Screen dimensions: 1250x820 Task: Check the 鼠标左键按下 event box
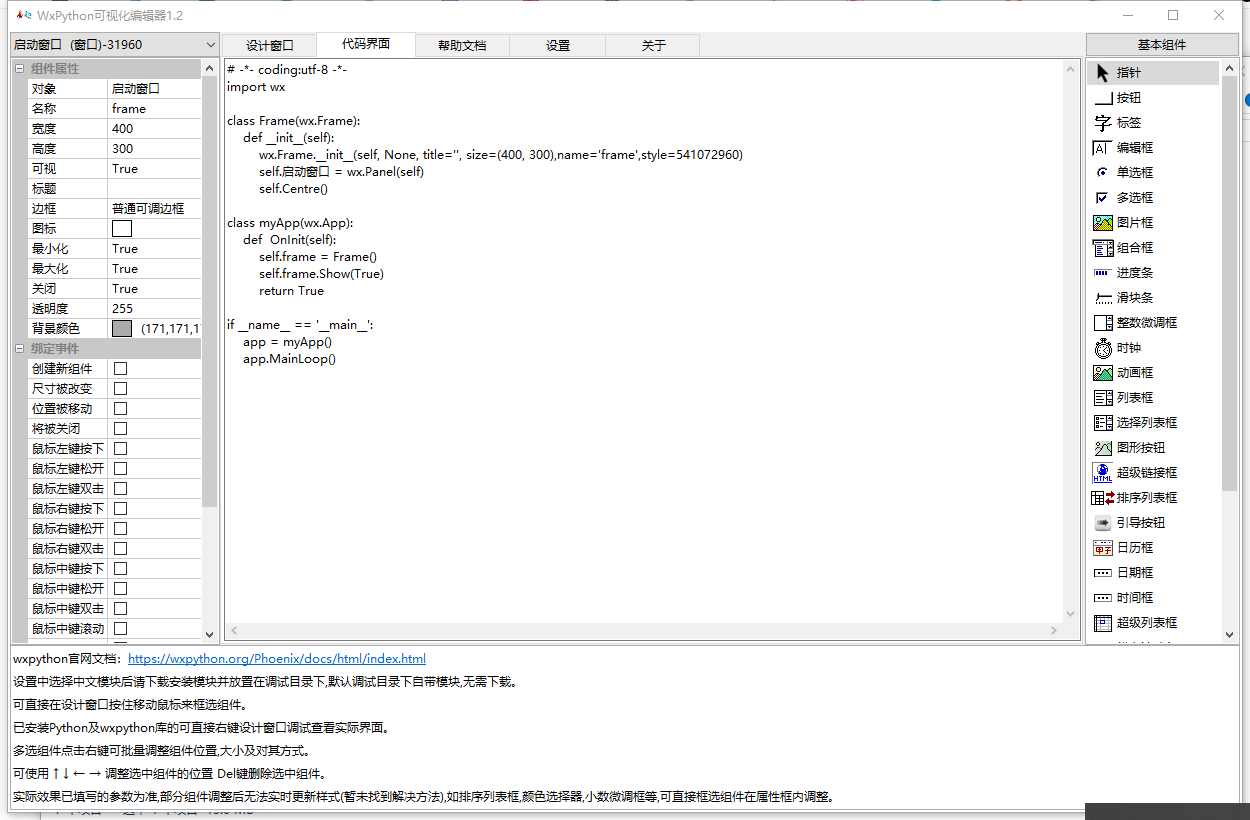click(x=120, y=449)
